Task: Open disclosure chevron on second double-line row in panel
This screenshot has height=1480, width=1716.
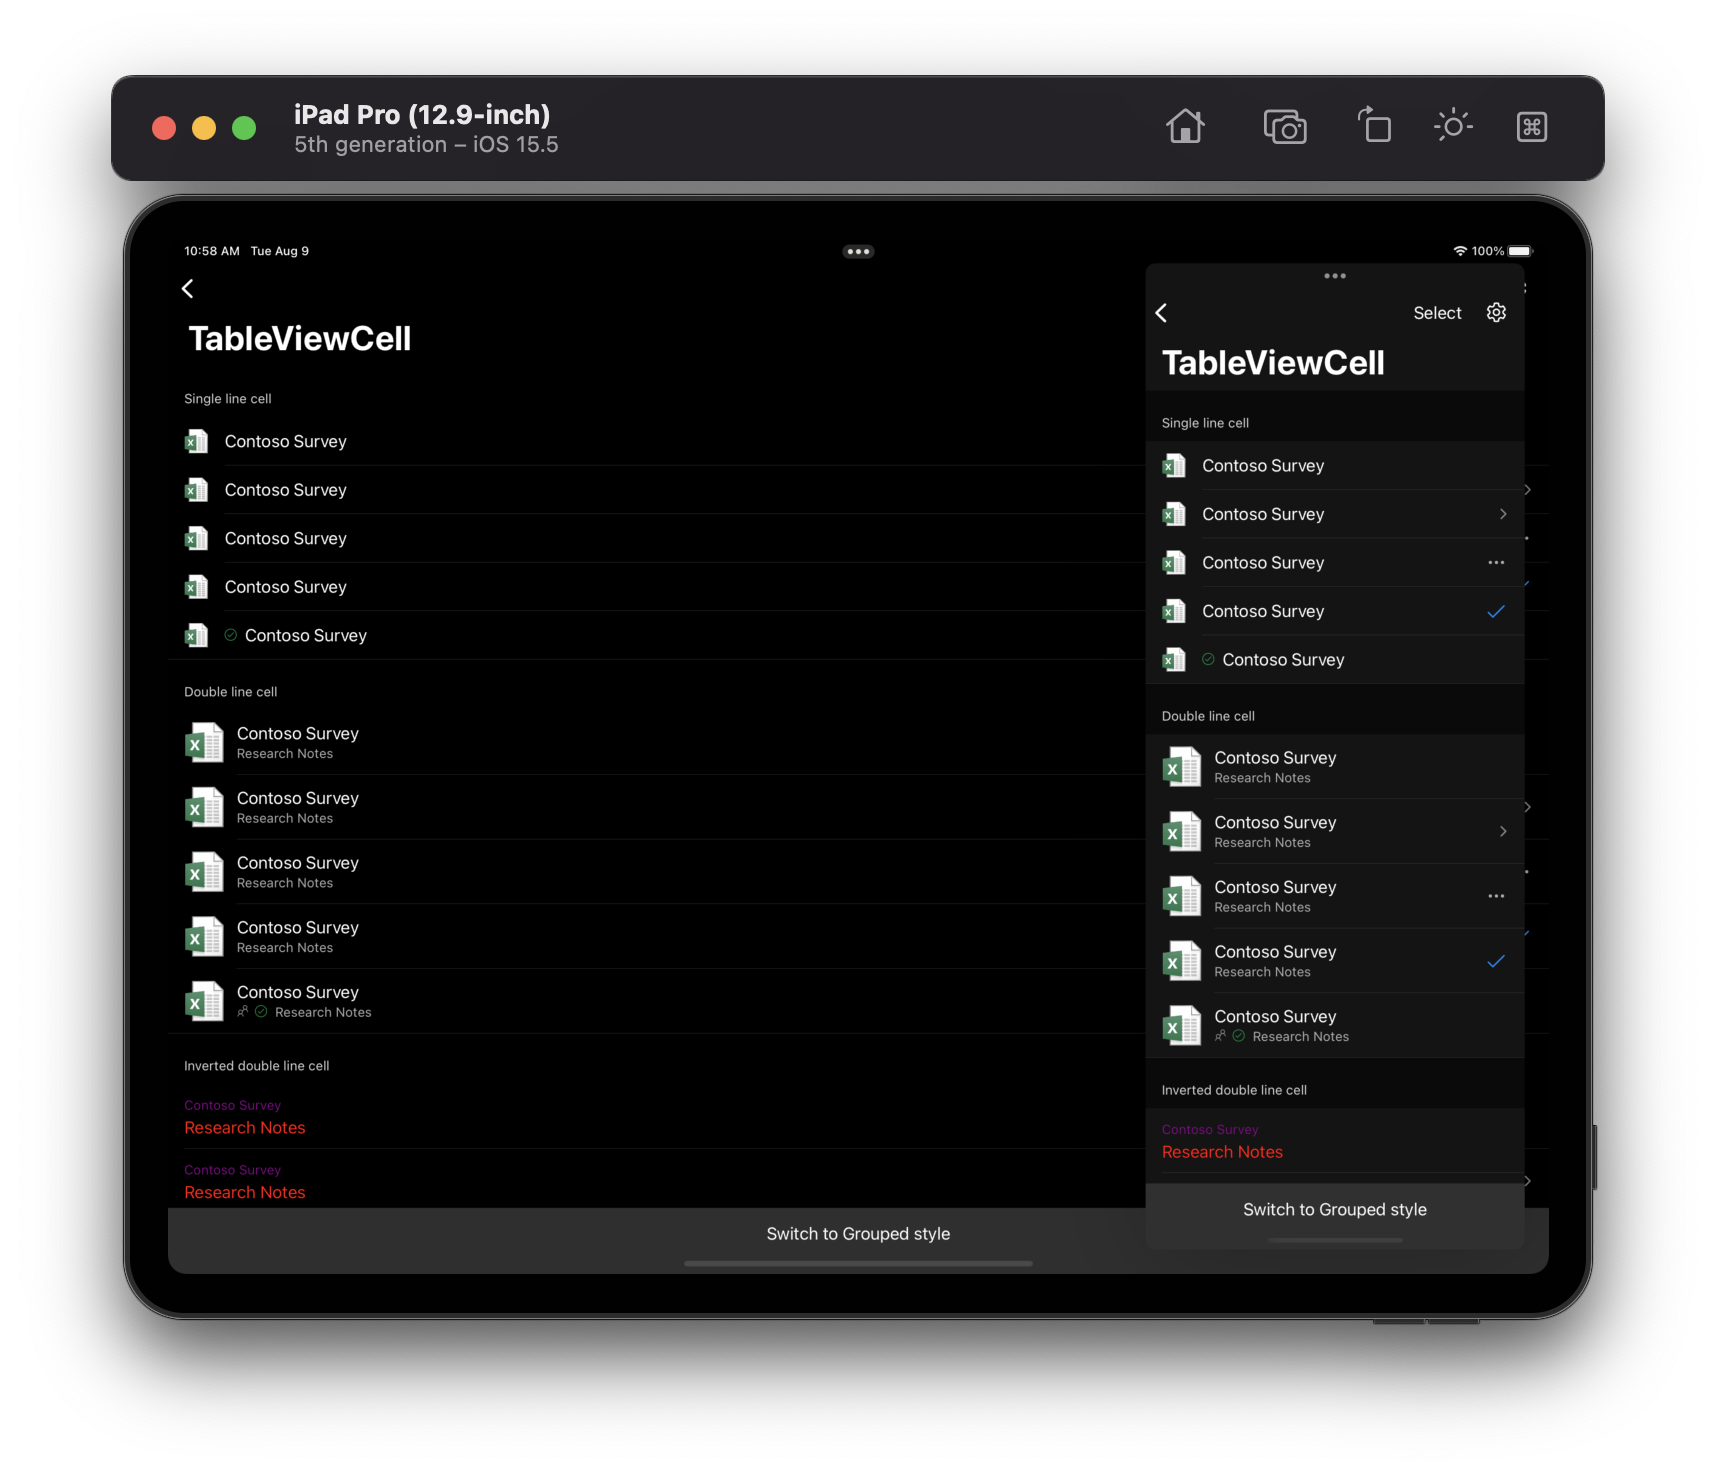Action: 1503,832
